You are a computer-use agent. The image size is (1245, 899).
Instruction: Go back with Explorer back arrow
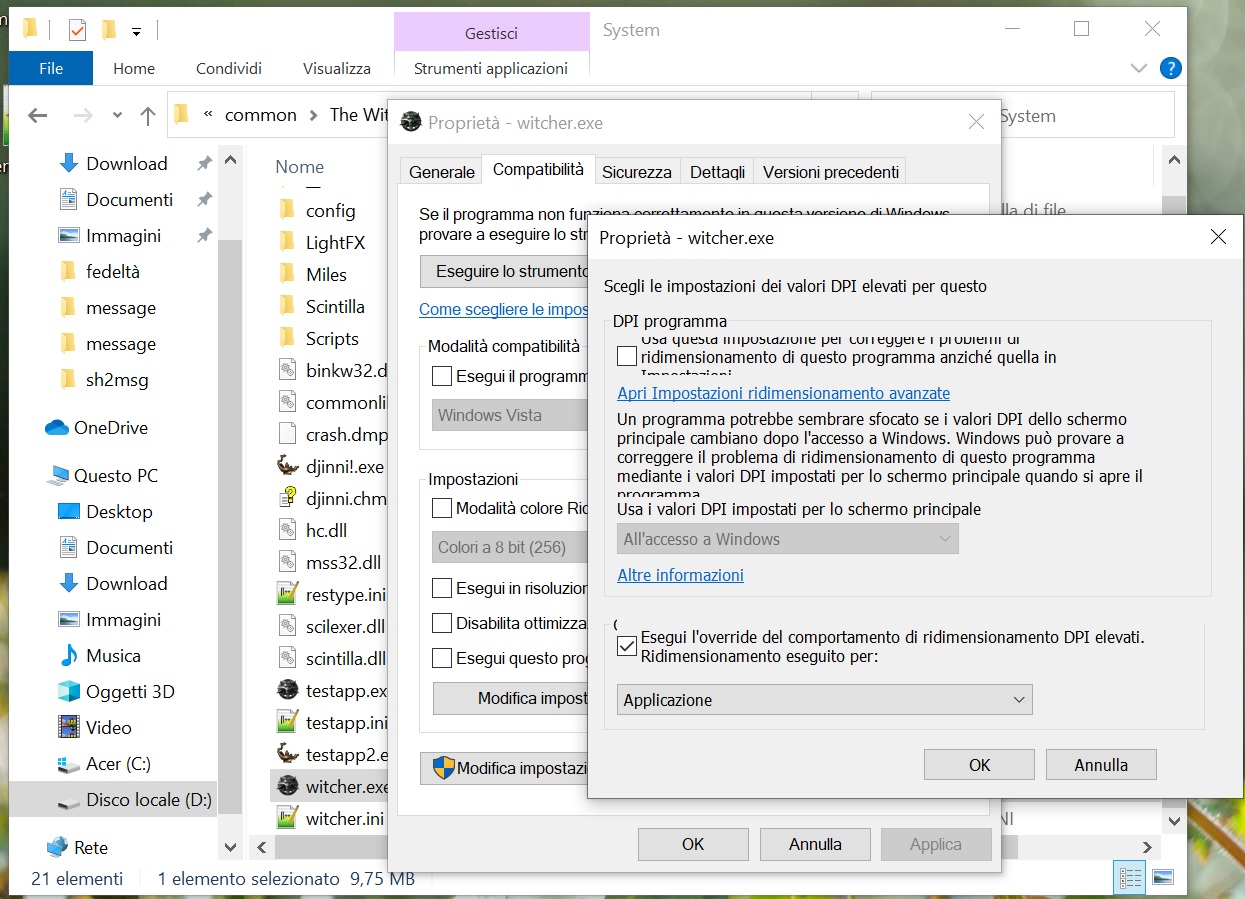(x=38, y=116)
